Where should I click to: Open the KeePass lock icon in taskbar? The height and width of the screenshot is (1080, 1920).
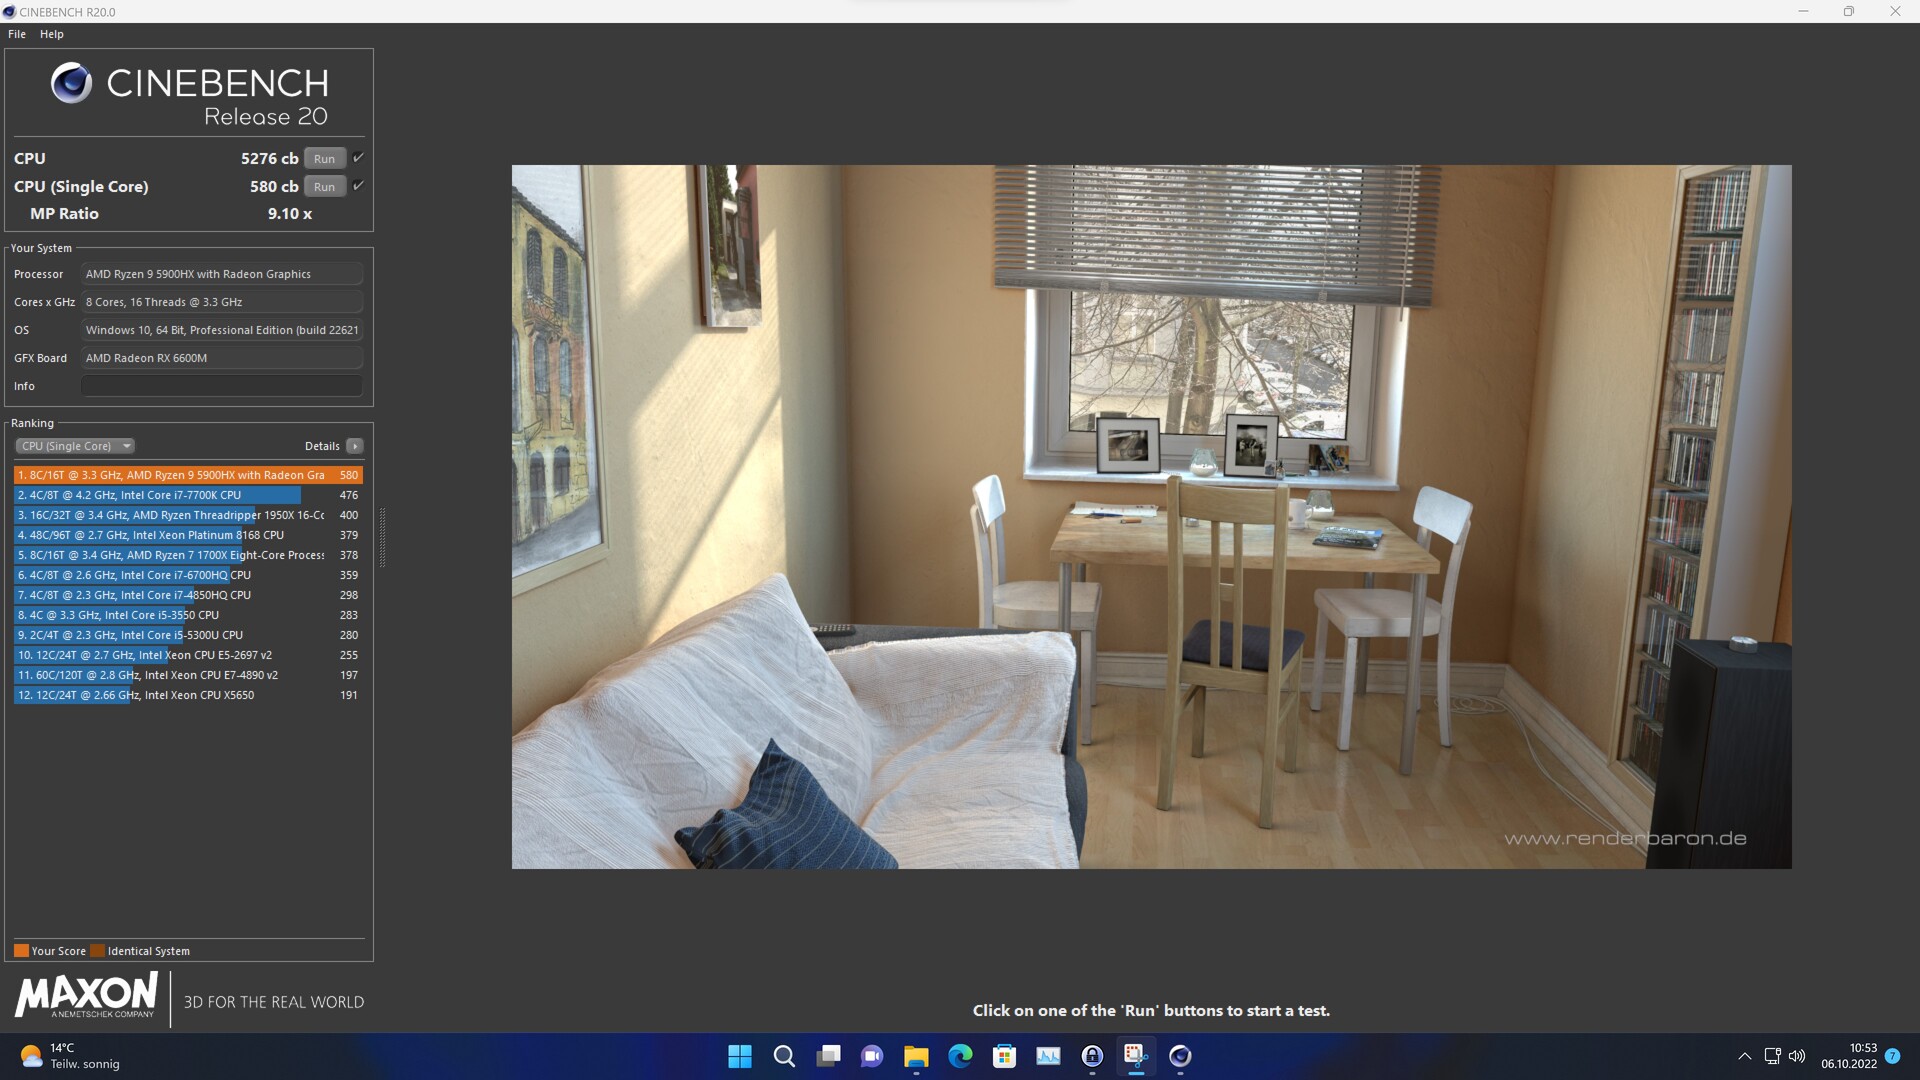point(1092,1056)
